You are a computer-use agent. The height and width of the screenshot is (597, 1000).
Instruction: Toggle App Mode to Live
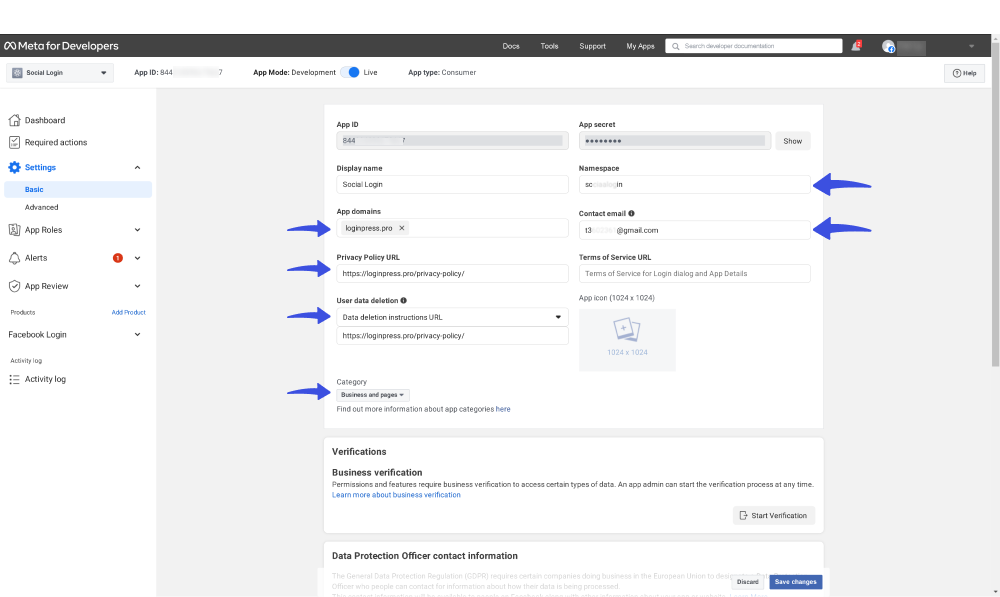point(350,72)
